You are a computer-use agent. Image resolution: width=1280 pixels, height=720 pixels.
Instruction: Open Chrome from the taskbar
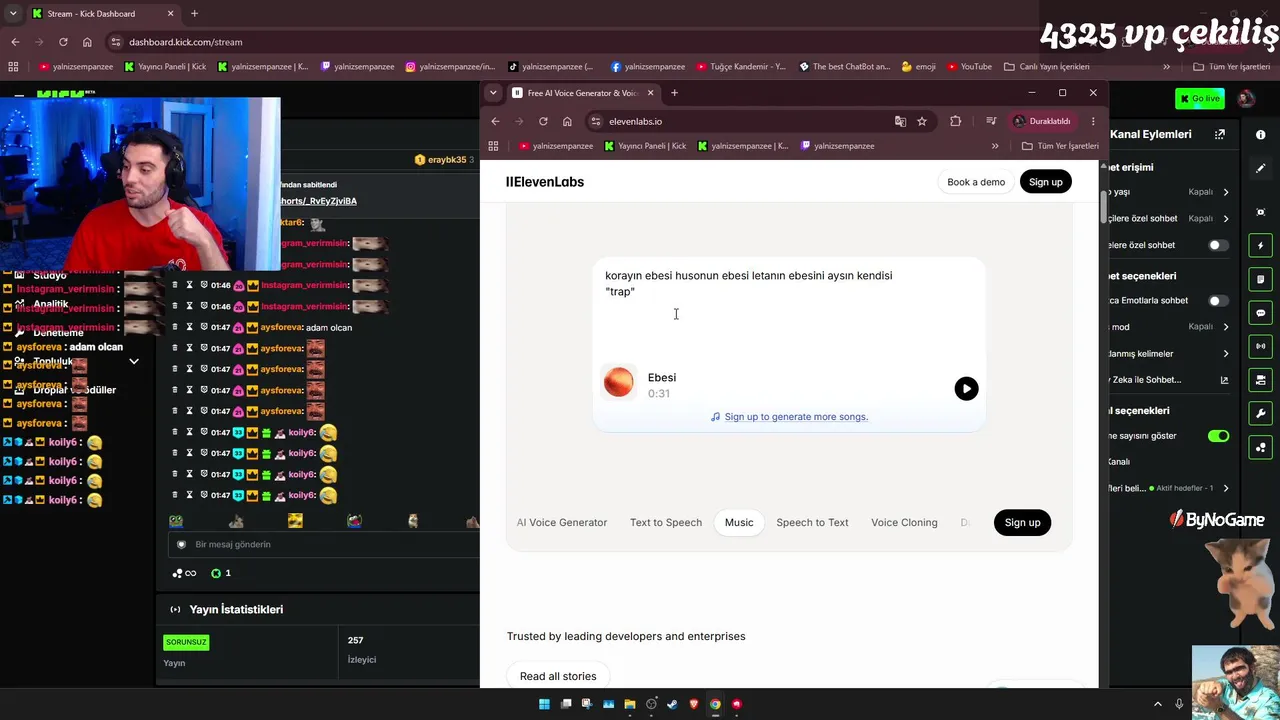pyautogui.click(x=715, y=704)
